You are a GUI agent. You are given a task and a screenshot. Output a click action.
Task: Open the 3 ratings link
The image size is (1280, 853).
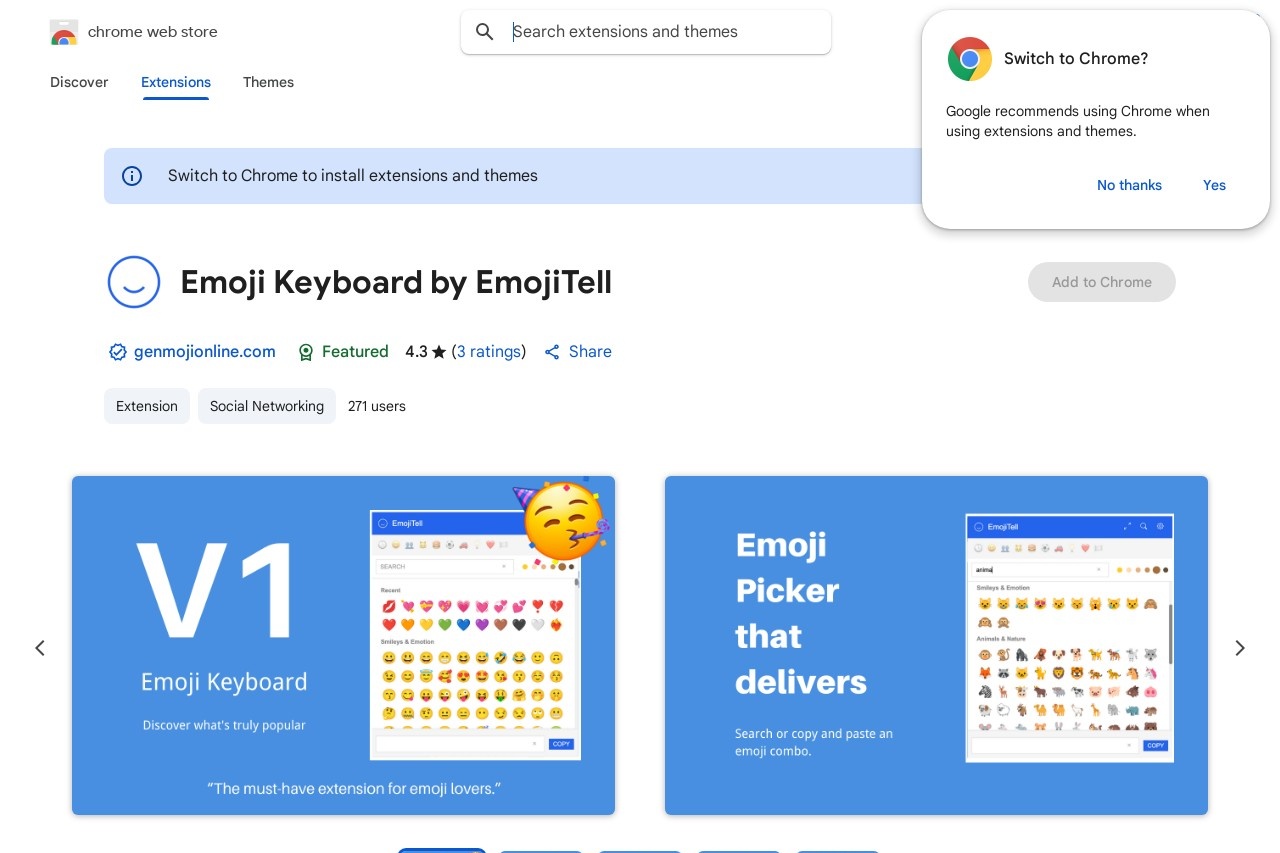click(489, 352)
